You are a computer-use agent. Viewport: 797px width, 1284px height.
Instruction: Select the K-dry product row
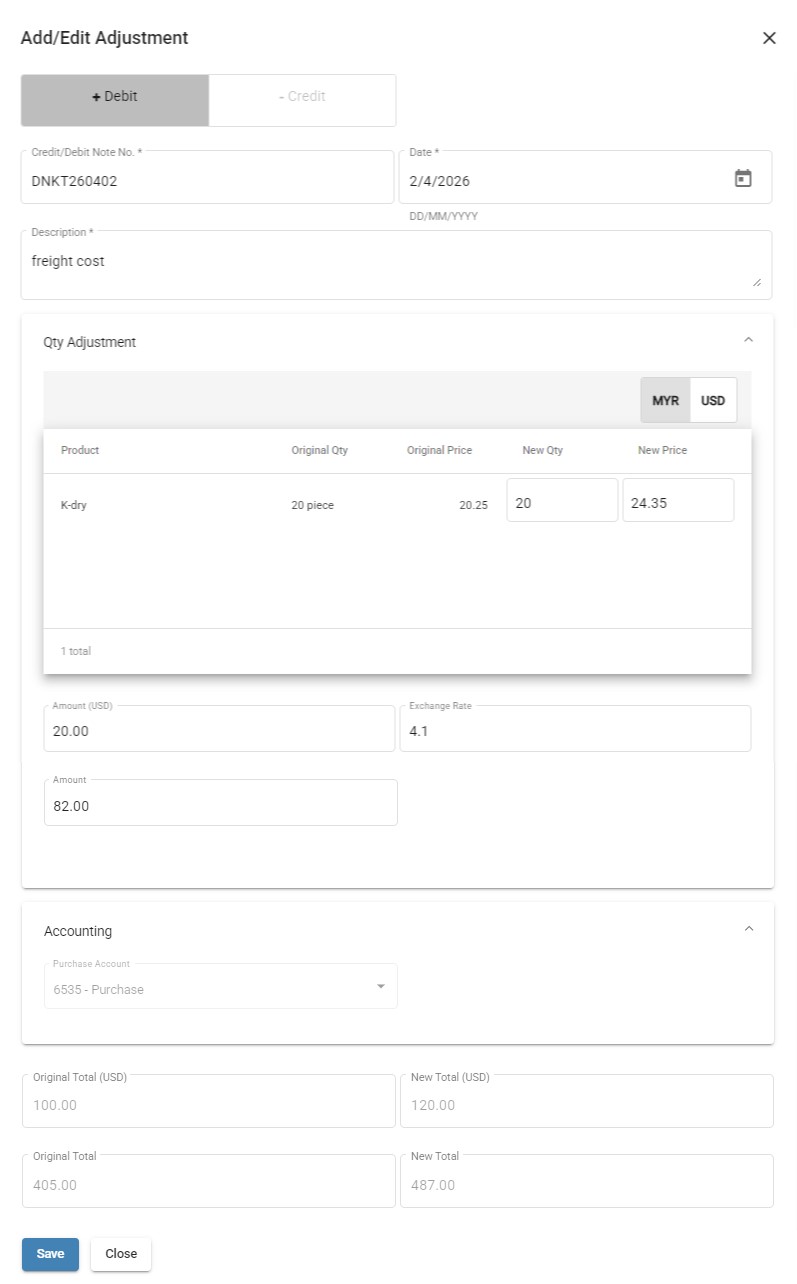tap(397, 505)
